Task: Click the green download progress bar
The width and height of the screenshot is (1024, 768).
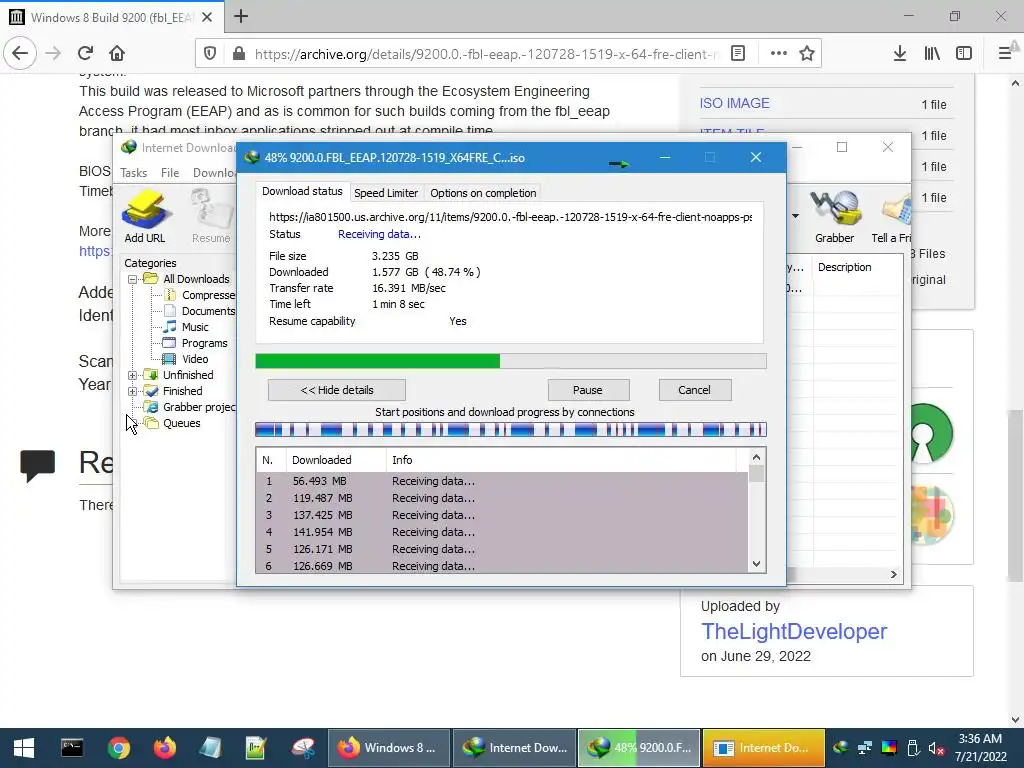Action: pos(510,361)
